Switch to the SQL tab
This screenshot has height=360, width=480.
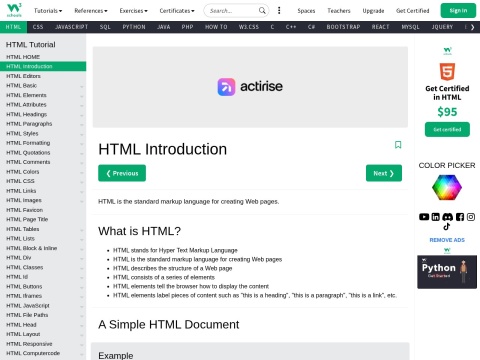coord(105,27)
